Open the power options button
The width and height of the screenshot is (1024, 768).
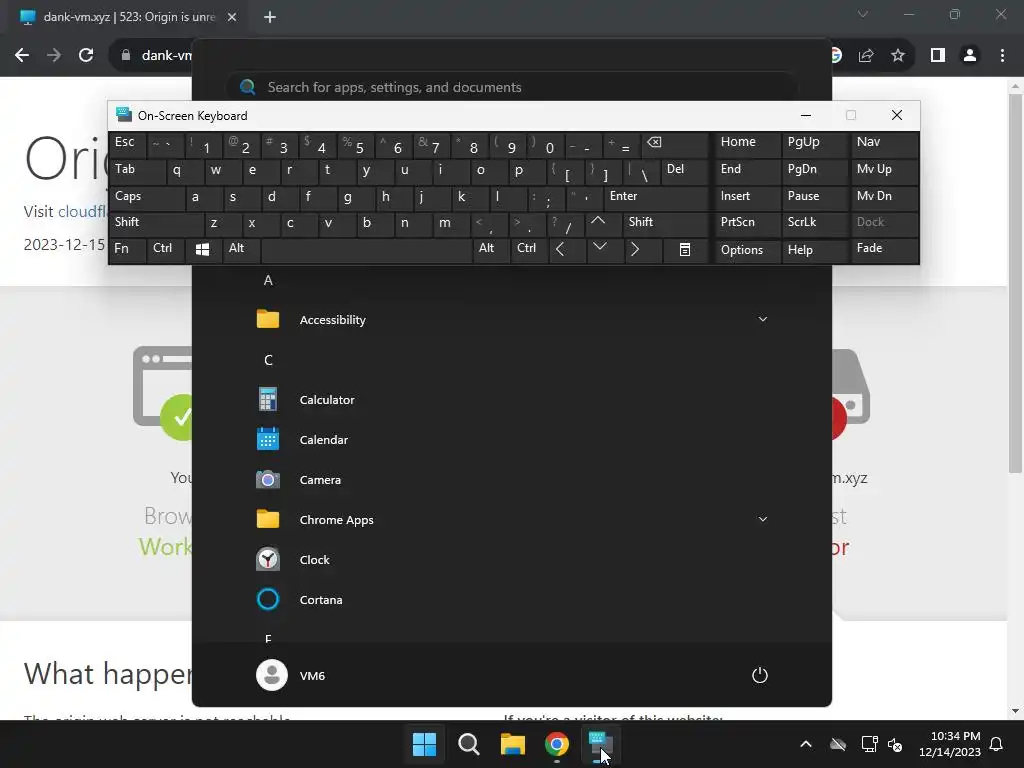760,675
